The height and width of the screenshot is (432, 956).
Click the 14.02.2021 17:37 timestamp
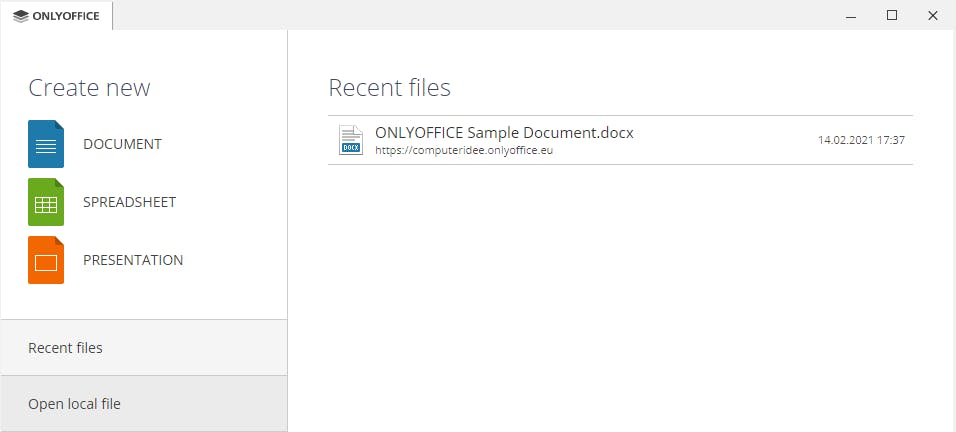pos(861,140)
